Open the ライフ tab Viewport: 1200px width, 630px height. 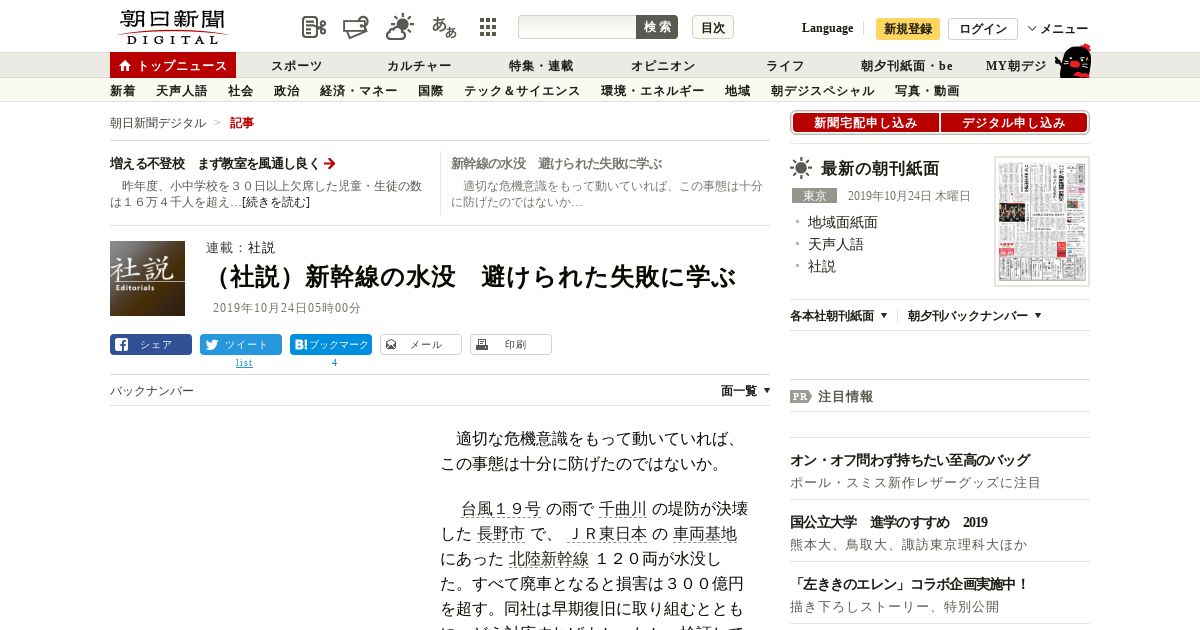(x=785, y=66)
